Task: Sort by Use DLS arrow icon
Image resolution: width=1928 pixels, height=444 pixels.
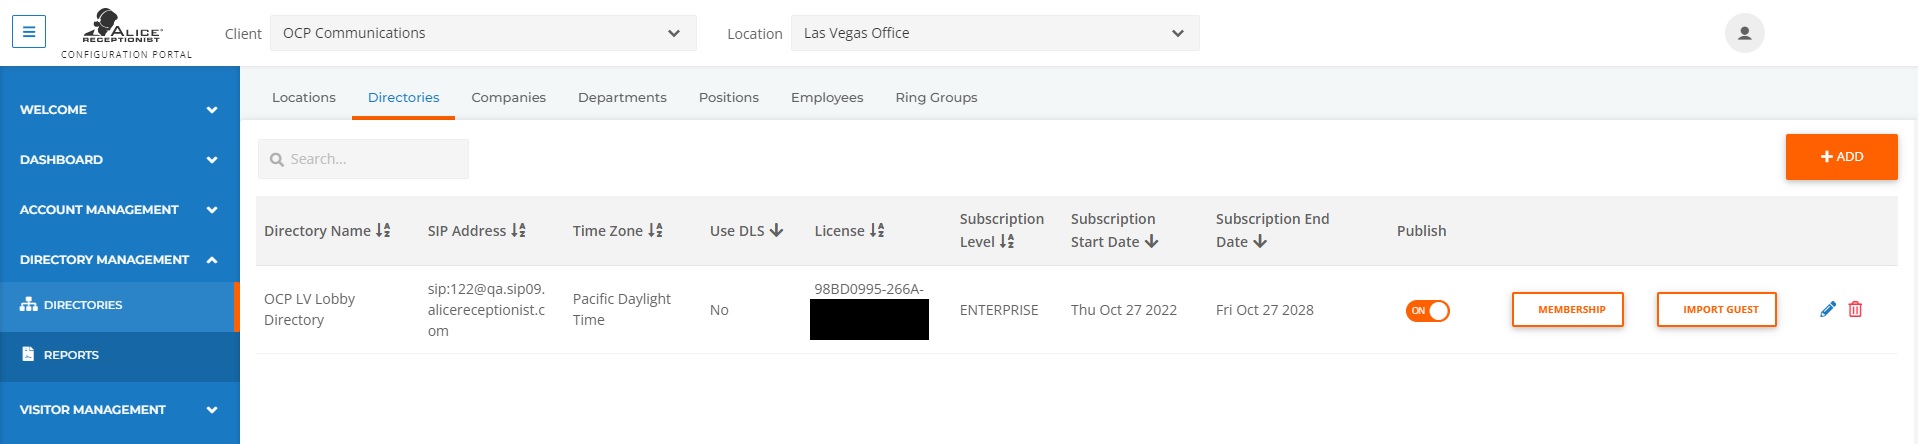Action: (x=776, y=230)
